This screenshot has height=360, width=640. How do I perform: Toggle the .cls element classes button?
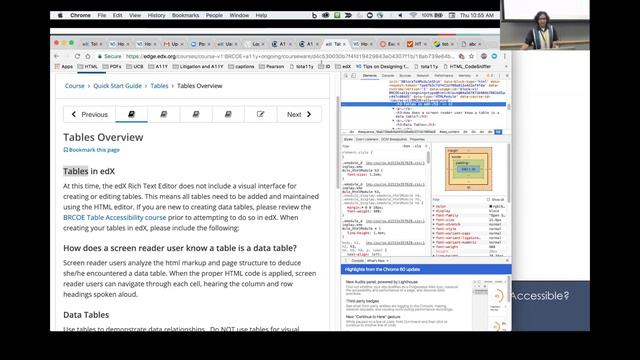tap(417, 146)
